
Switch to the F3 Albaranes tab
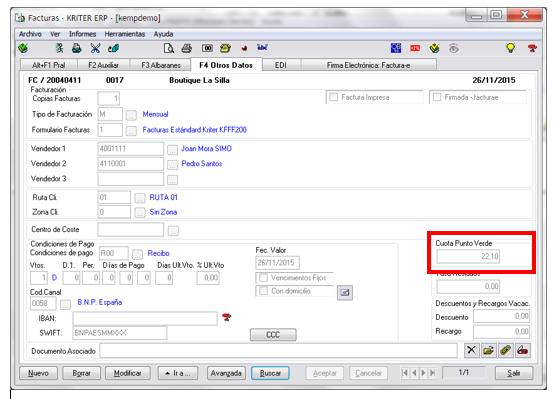coord(161,65)
